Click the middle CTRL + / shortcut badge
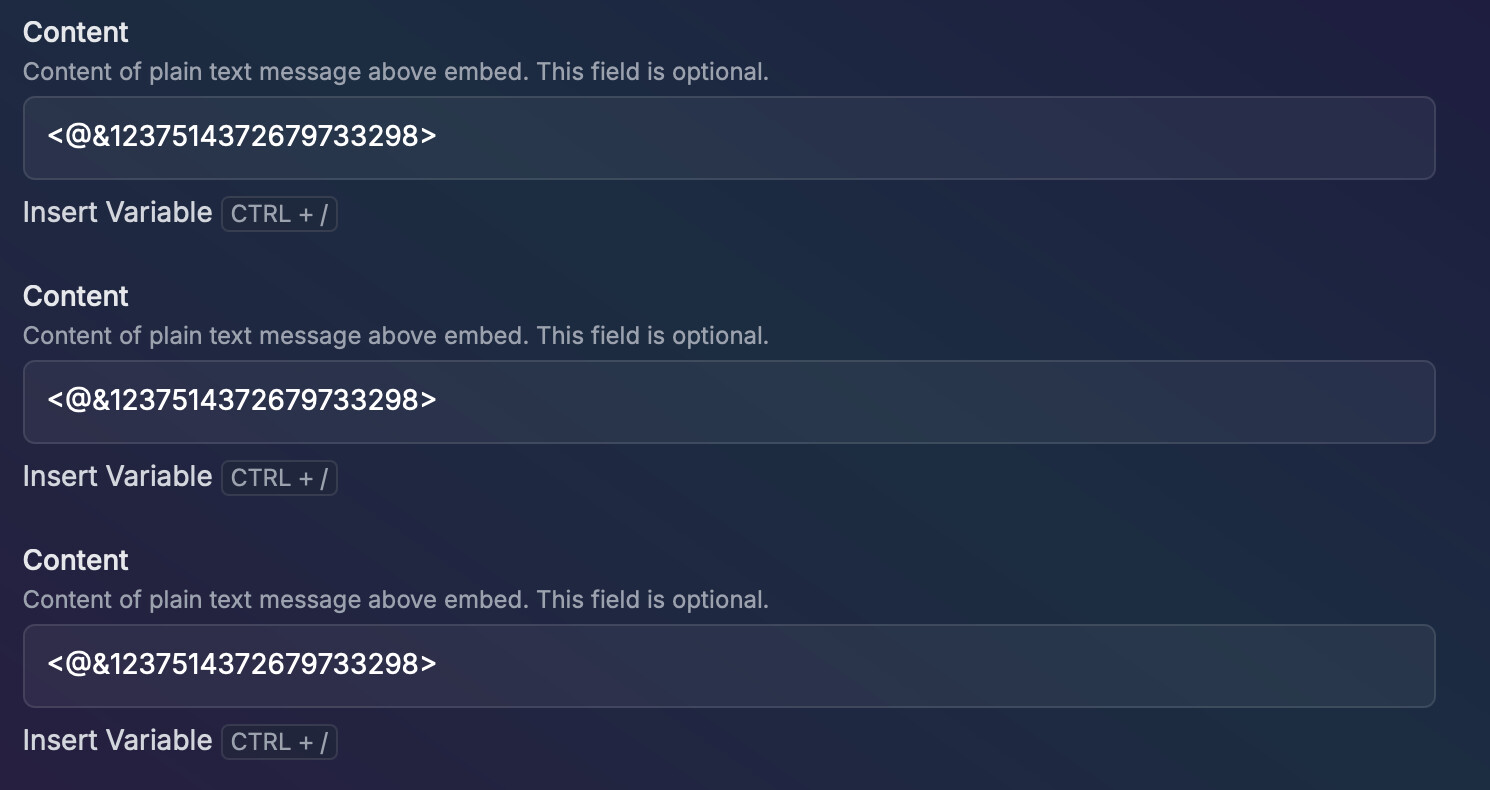 (279, 478)
